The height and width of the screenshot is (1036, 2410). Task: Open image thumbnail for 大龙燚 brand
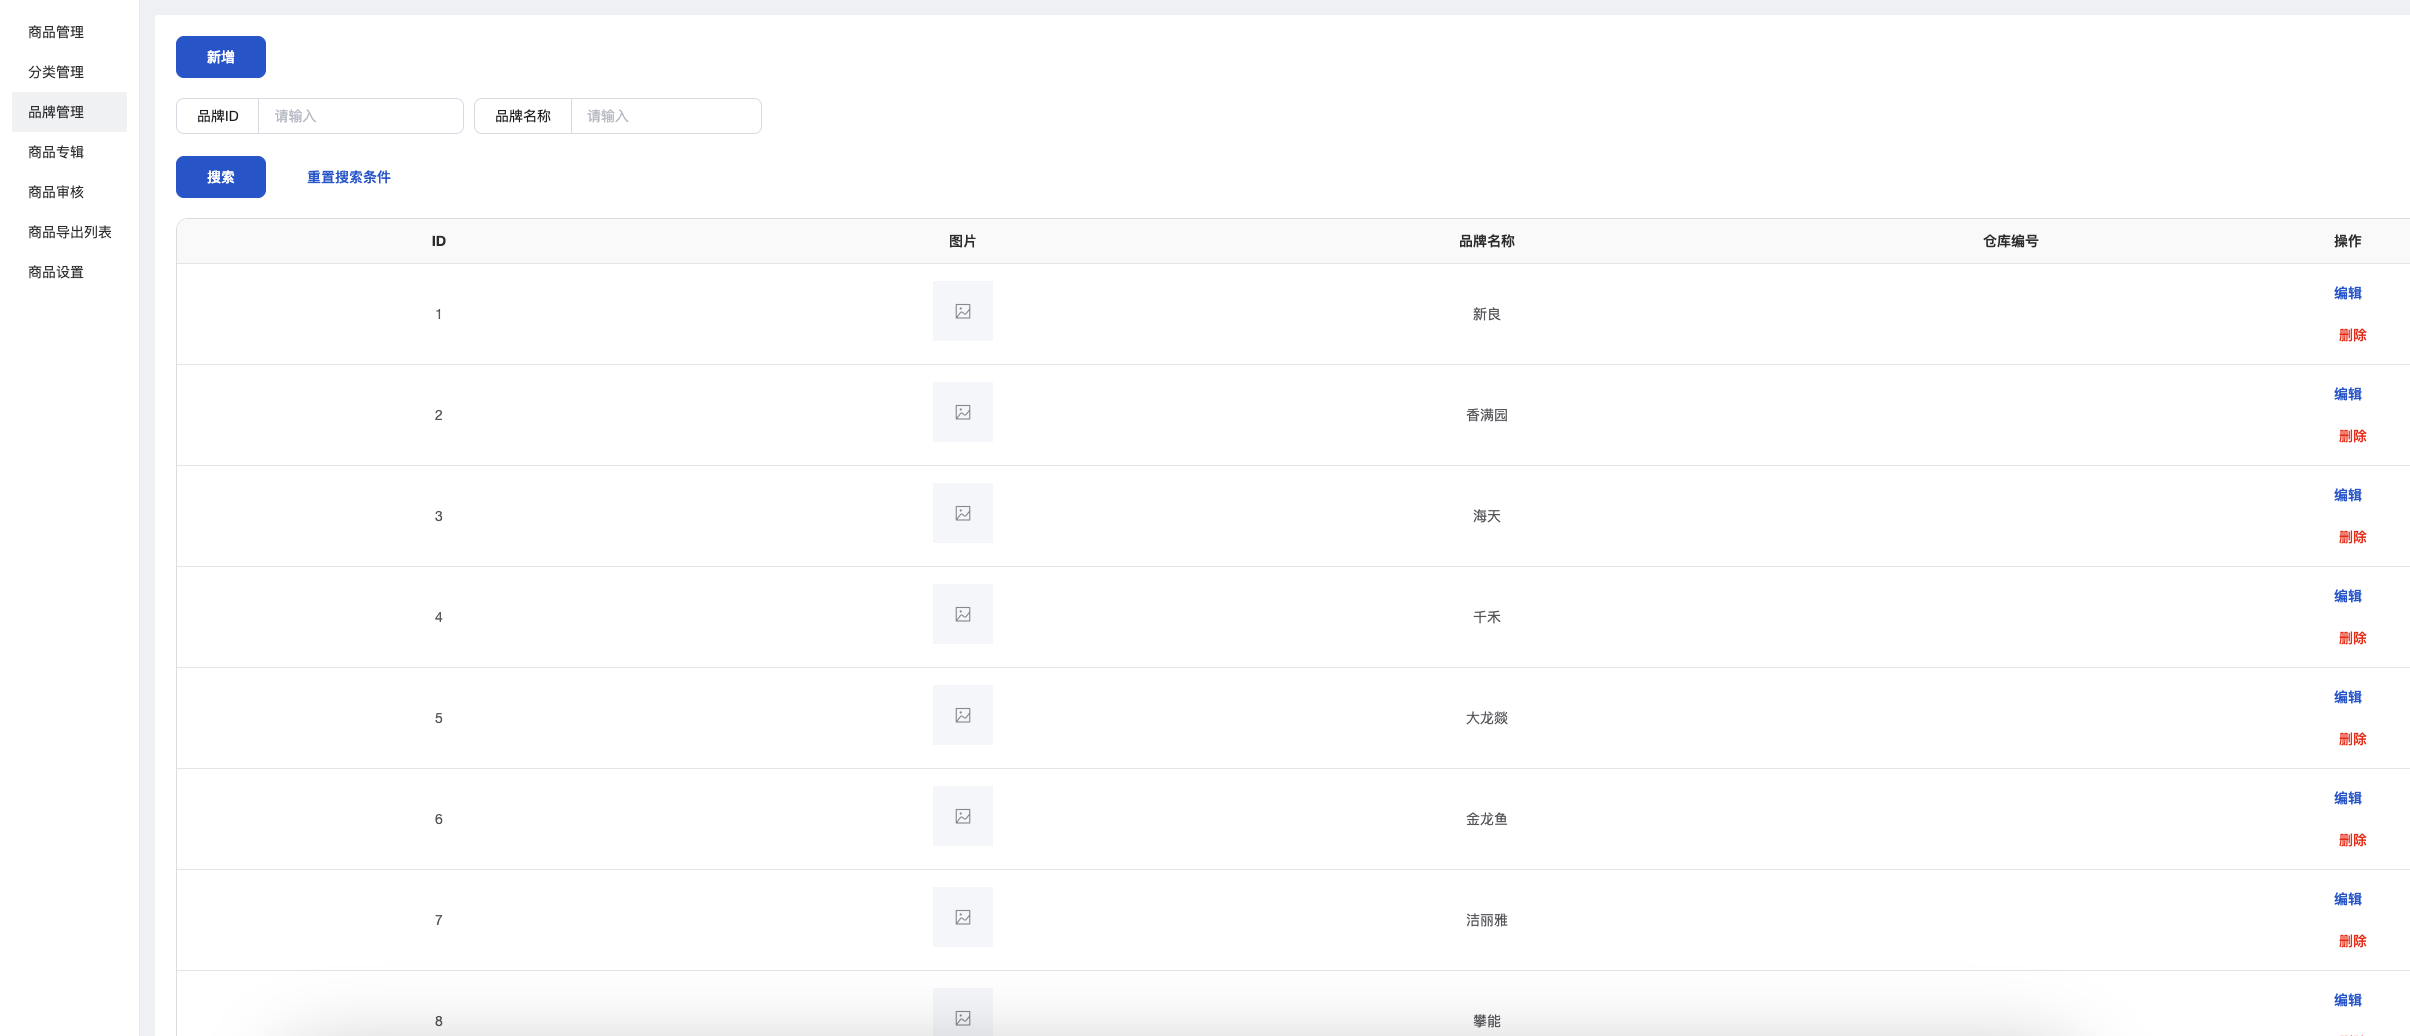point(962,715)
